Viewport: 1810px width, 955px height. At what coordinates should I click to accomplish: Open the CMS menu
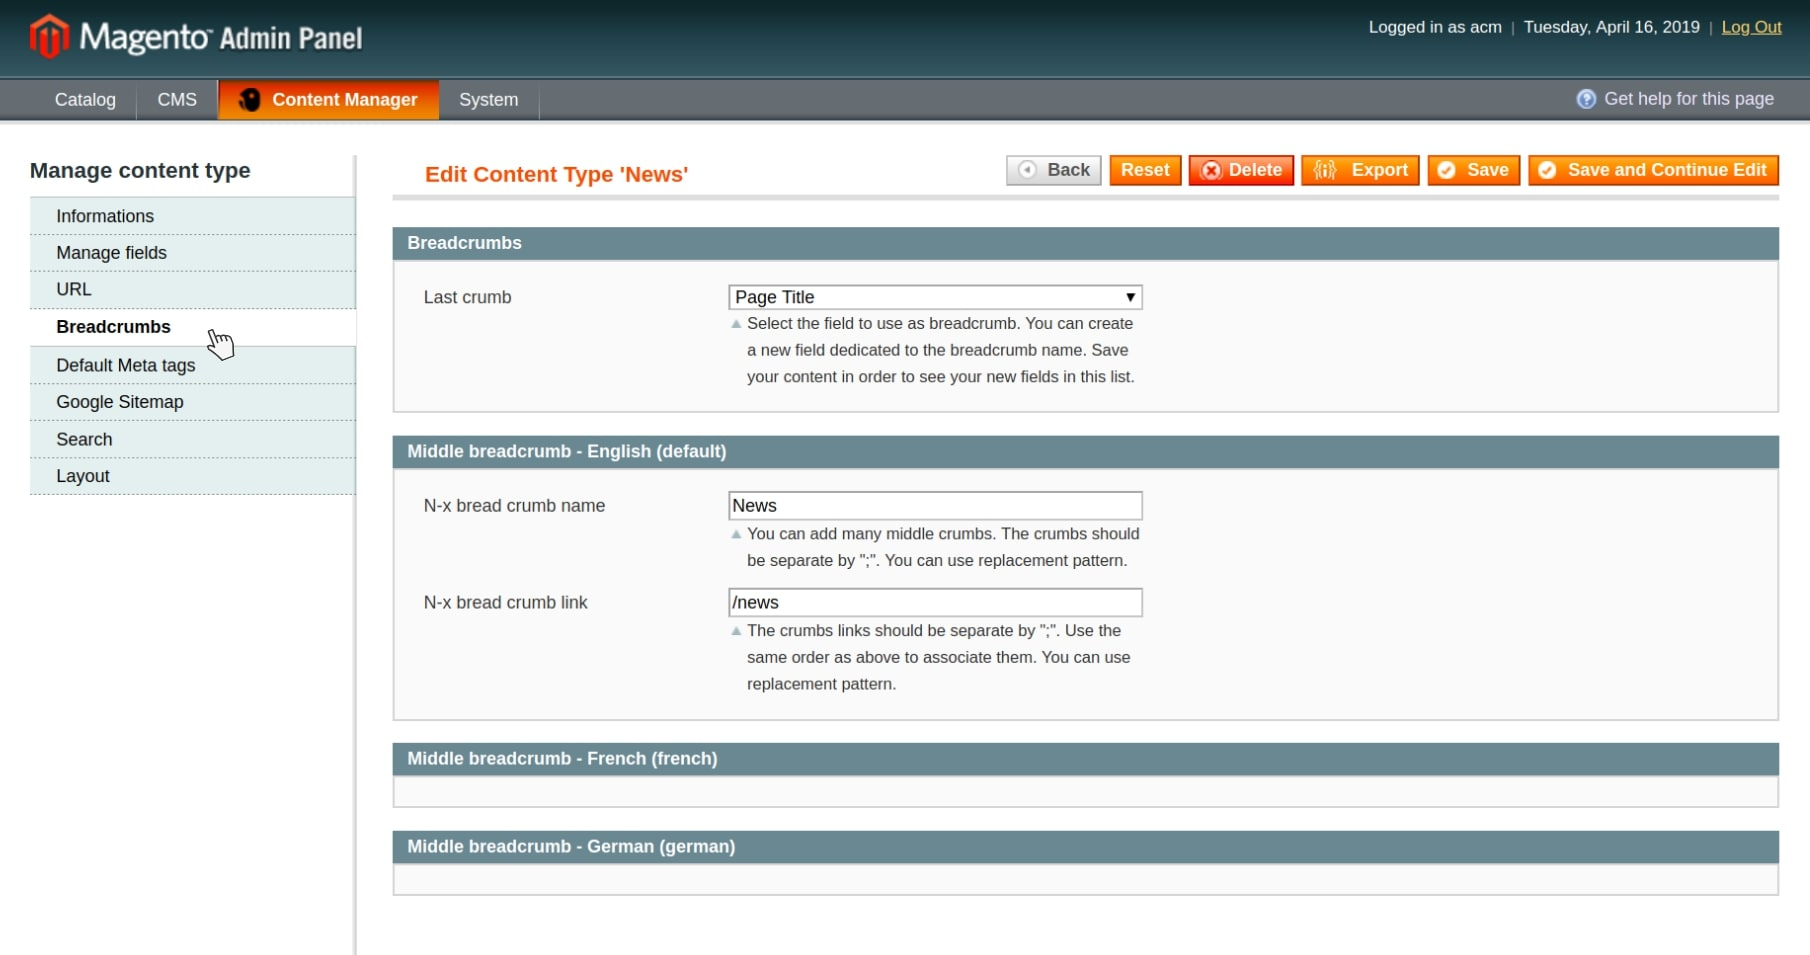[177, 100]
